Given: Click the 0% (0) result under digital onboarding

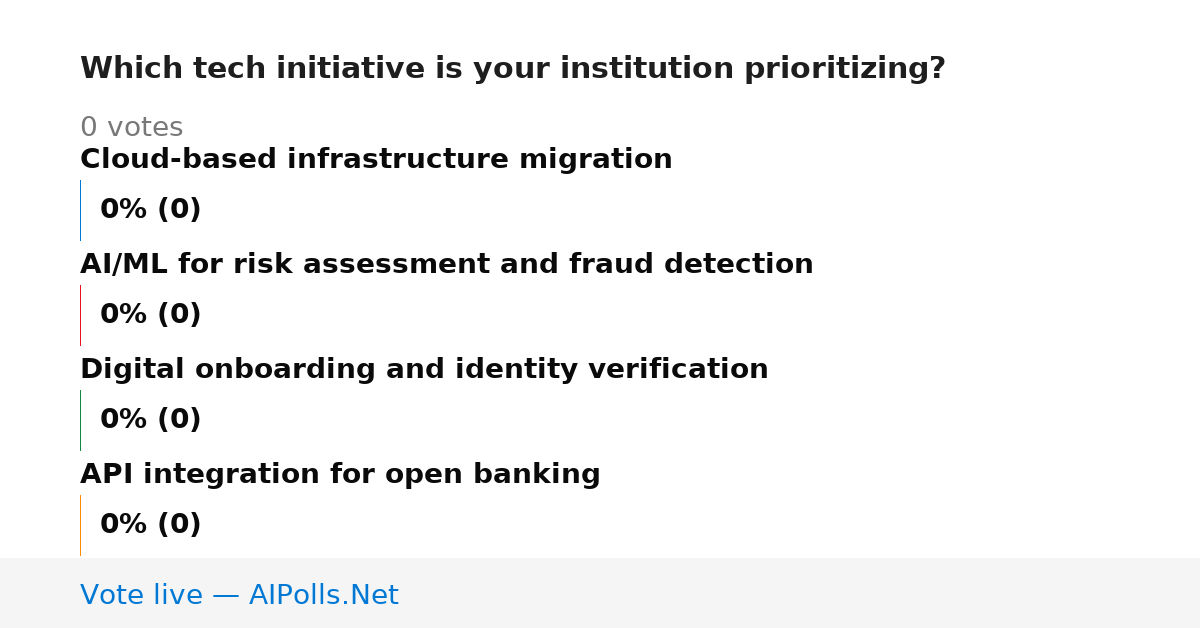Looking at the screenshot, I should click(151, 420).
